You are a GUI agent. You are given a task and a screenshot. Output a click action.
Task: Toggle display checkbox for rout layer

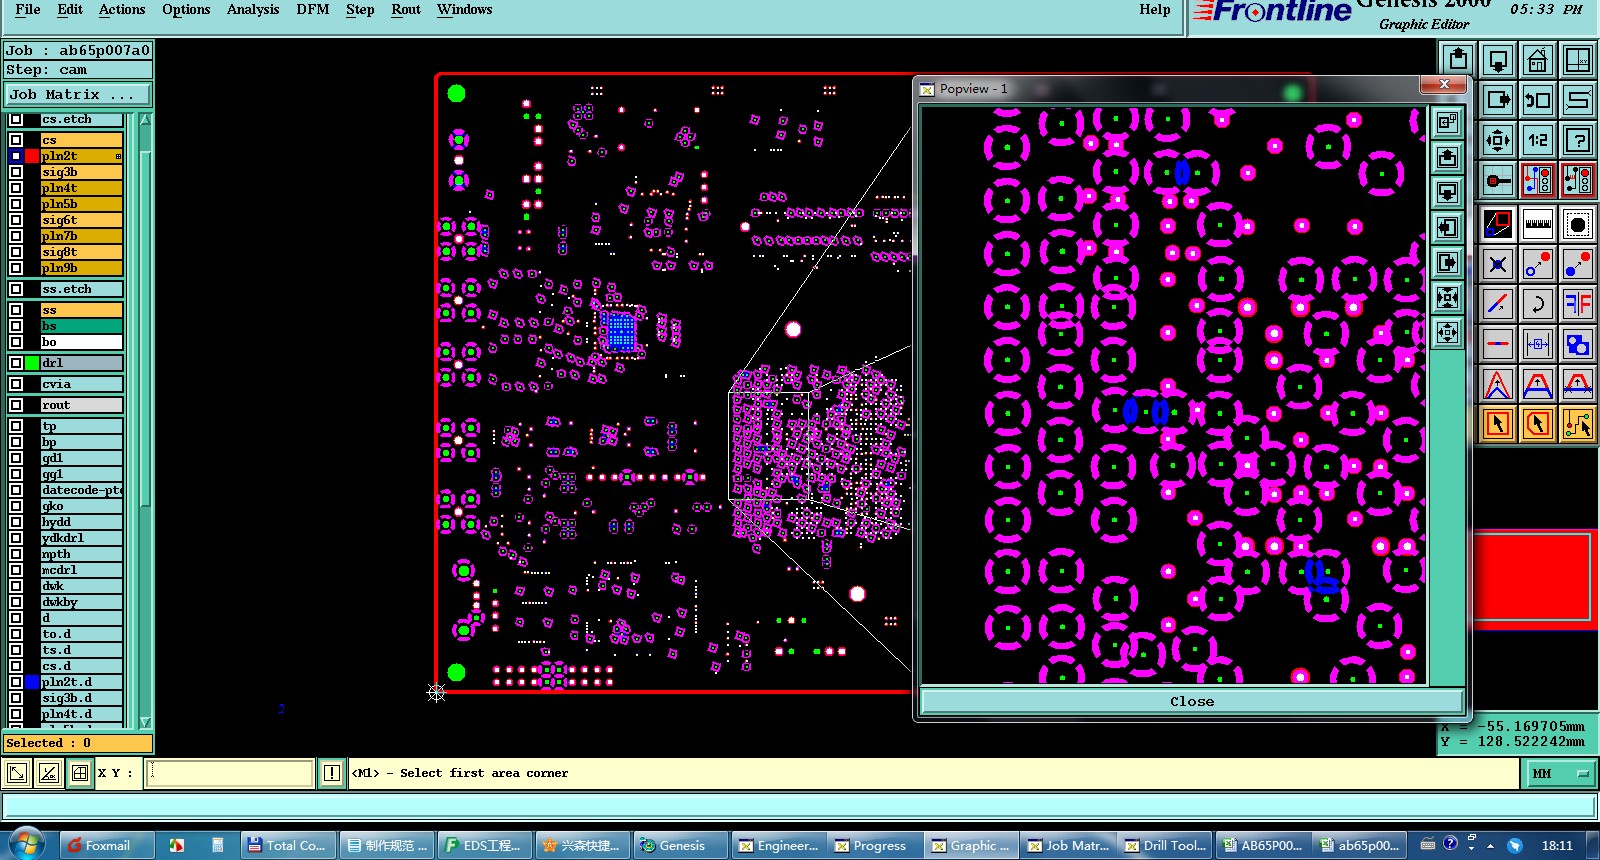tap(16, 405)
